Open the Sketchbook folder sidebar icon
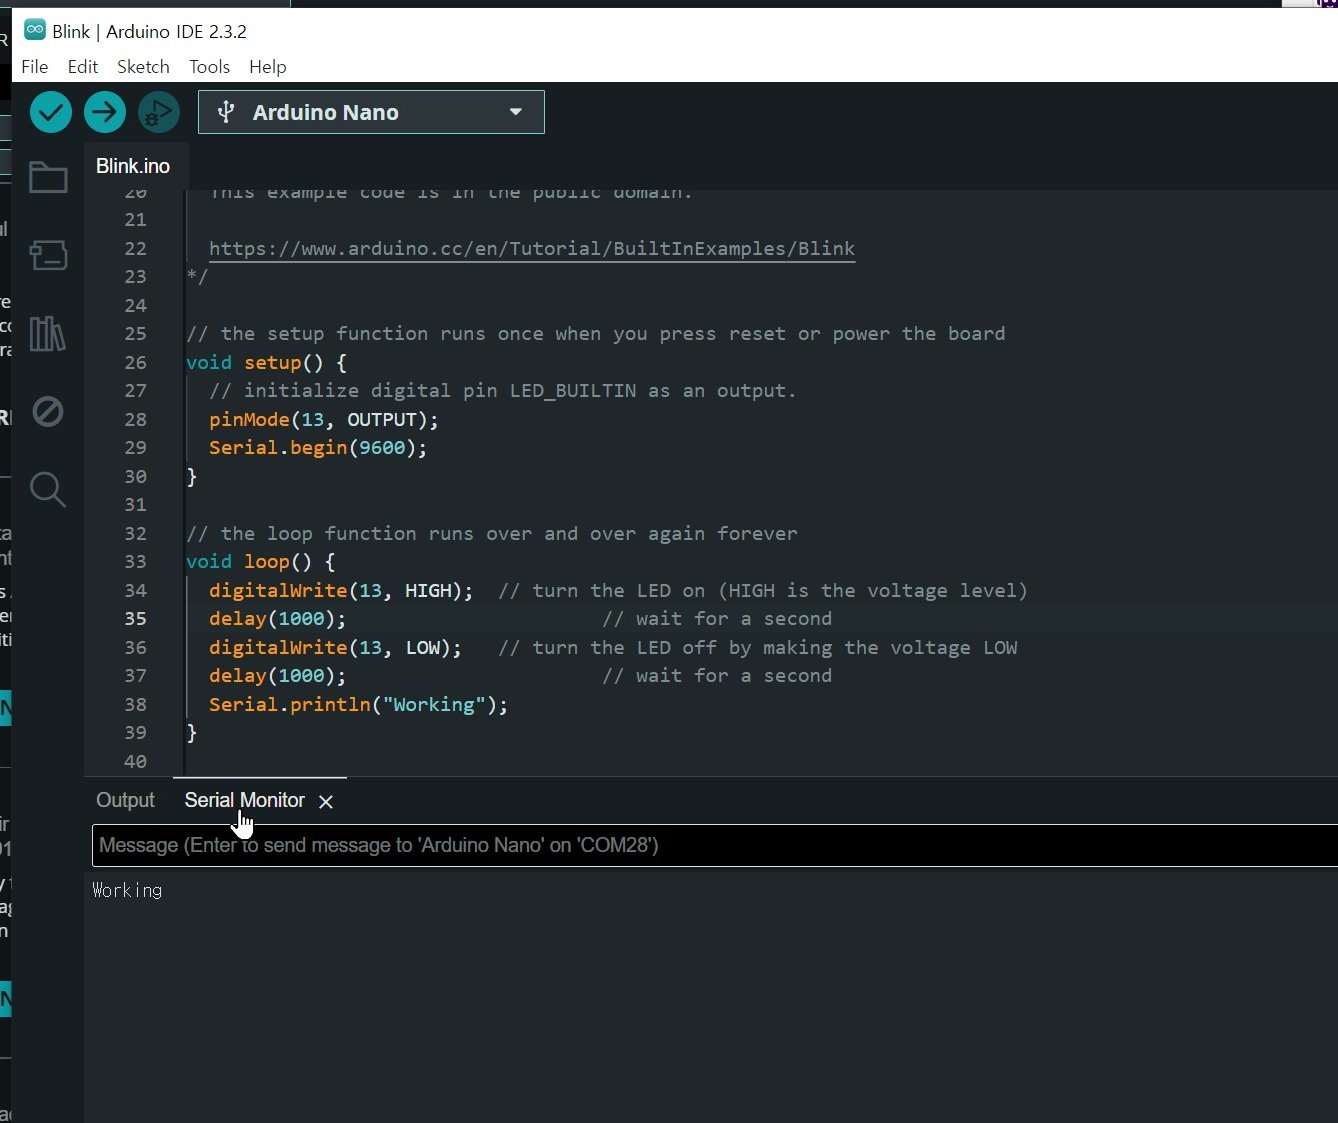1338x1123 pixels. click(48, 178)
